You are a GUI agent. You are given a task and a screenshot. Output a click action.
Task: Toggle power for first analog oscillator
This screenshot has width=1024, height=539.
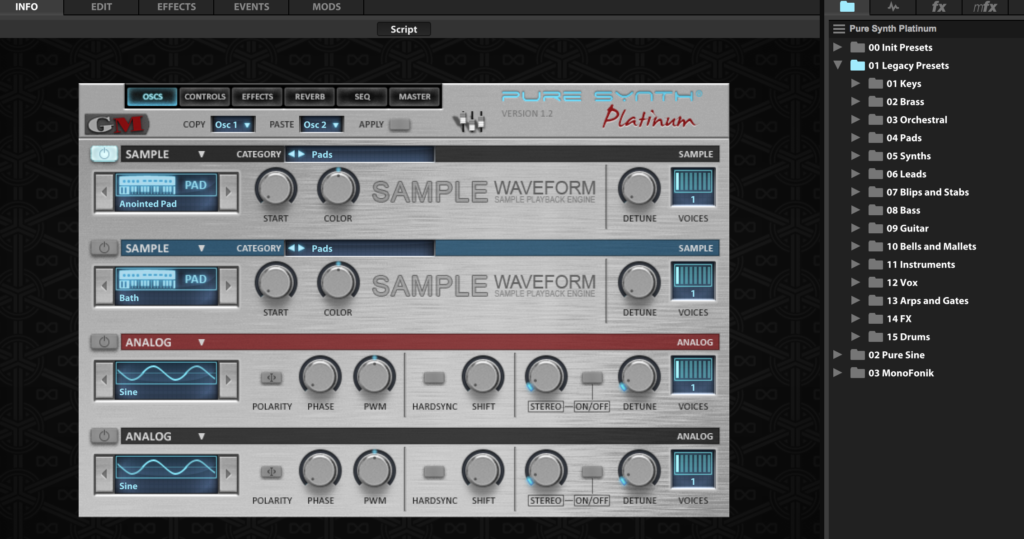pos(104,342)
